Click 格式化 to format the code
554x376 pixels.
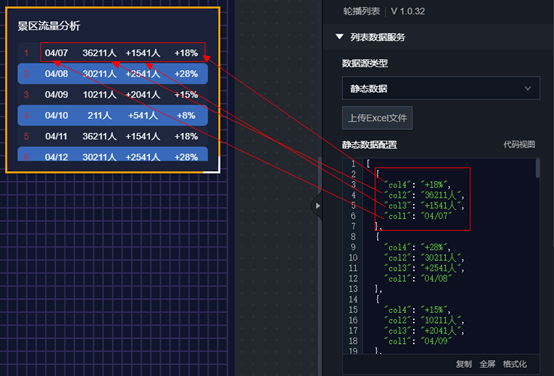click(x=515, y=364)
